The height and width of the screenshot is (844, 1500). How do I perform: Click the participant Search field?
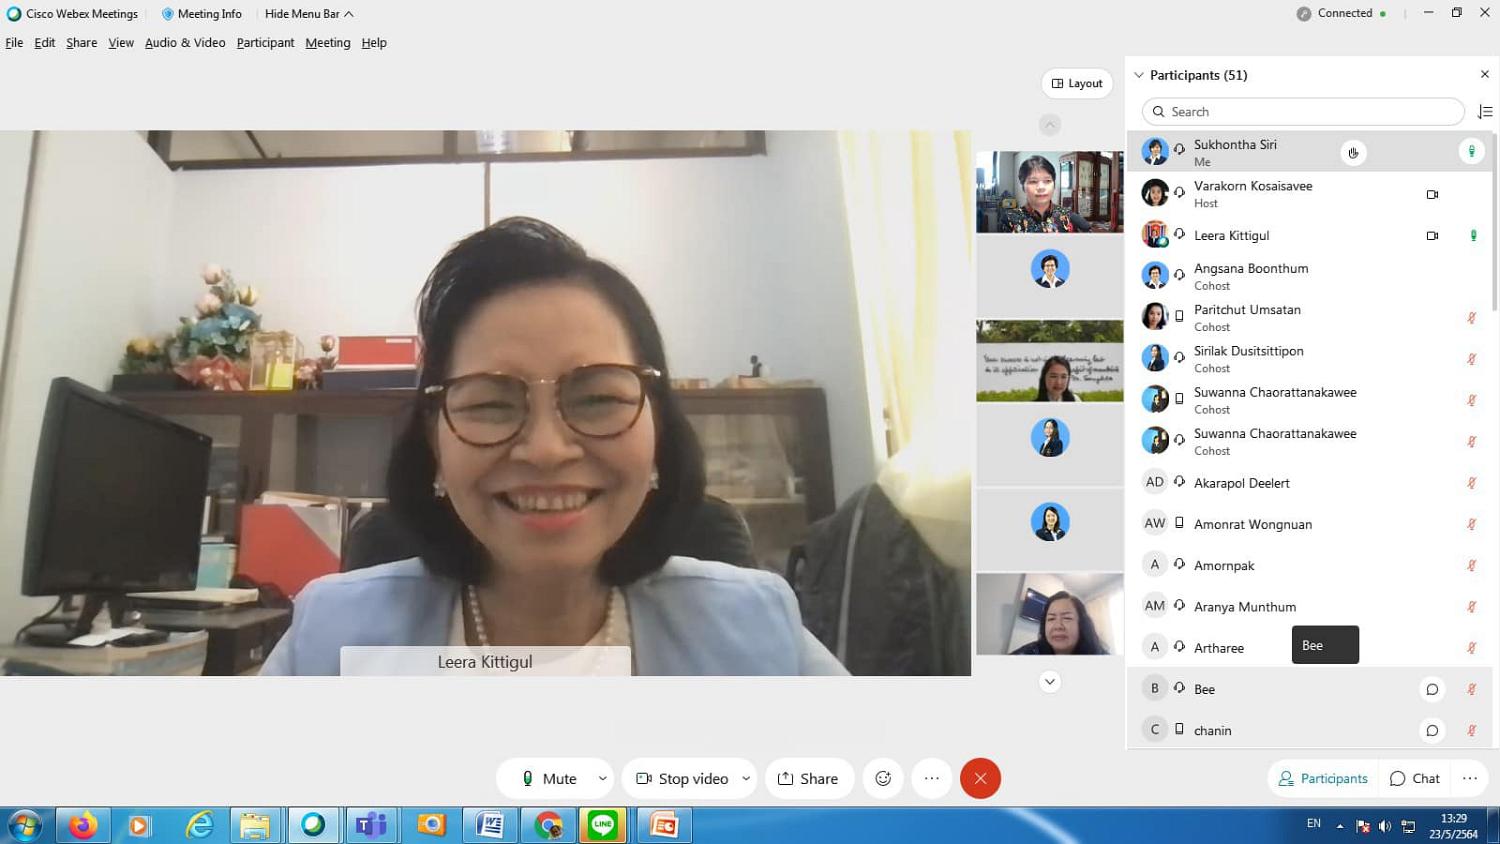pos(1303,112)
